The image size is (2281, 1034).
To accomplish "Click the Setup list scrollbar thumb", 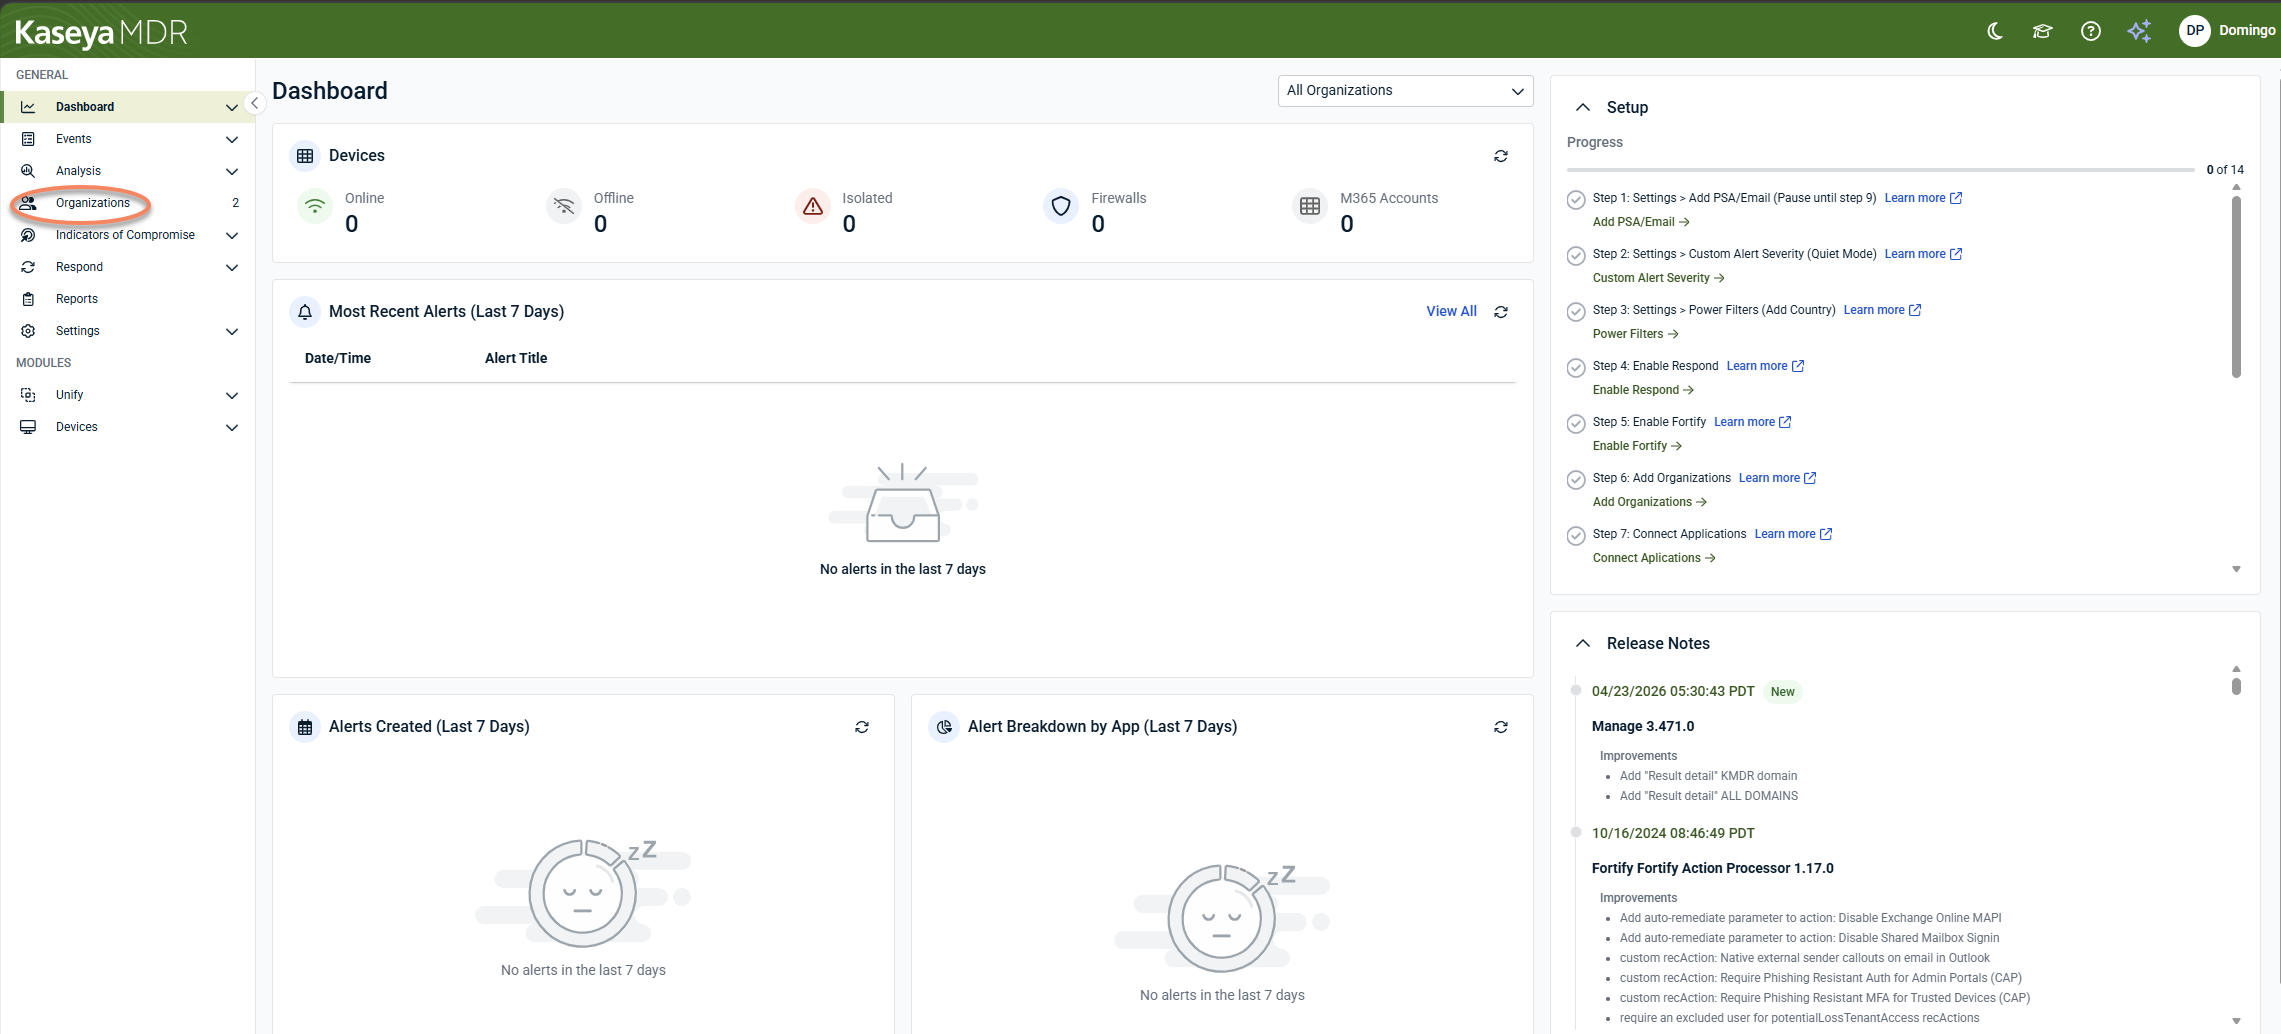I will (x=2236, y=286).
